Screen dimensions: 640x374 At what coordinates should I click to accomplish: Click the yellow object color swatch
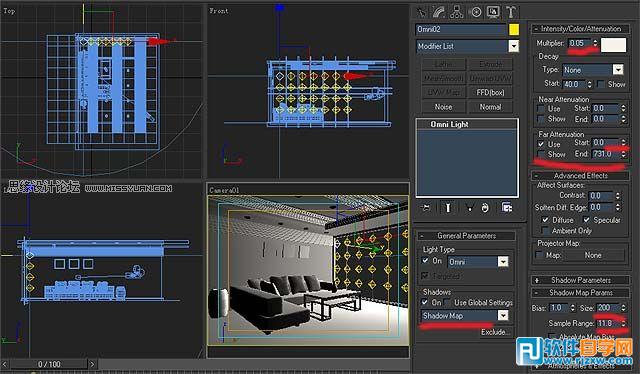(x=514, y=29)
